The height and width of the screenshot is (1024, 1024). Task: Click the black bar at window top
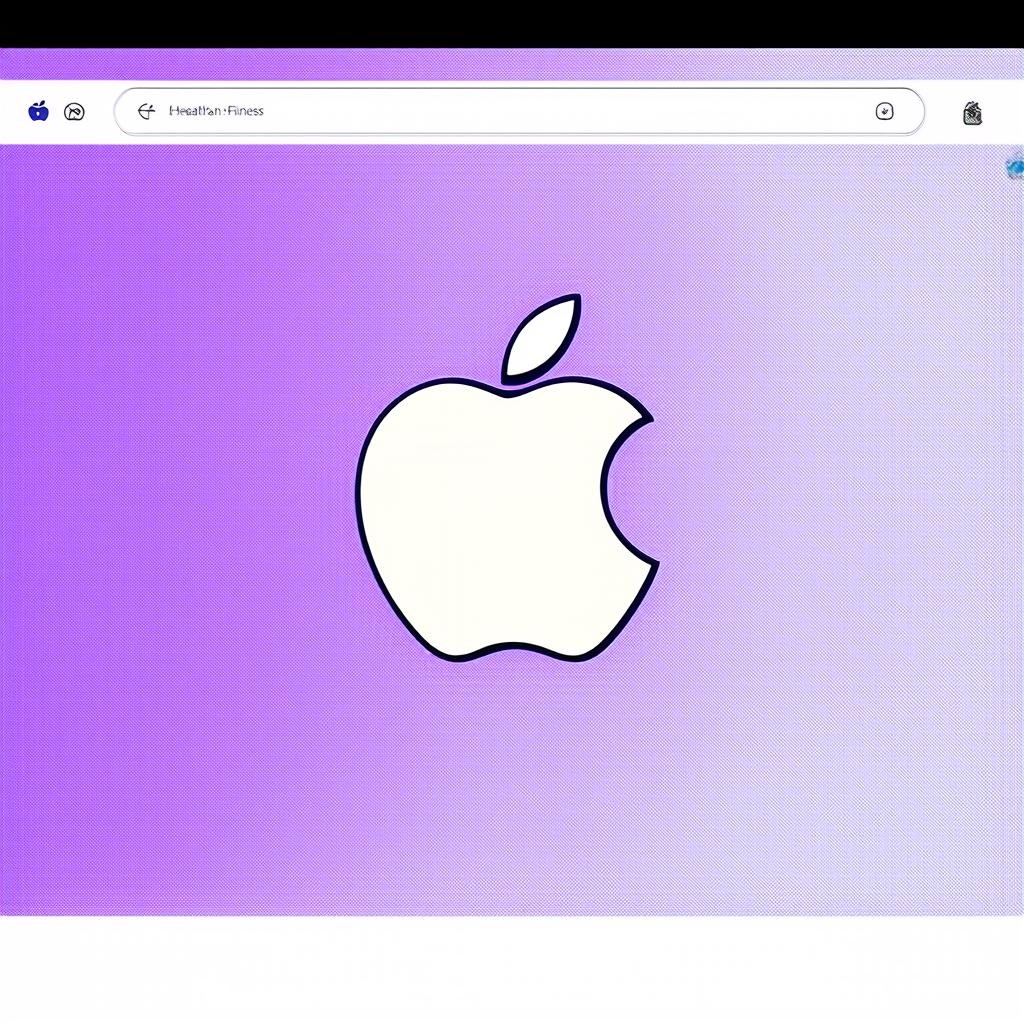[x=512, y=24]
